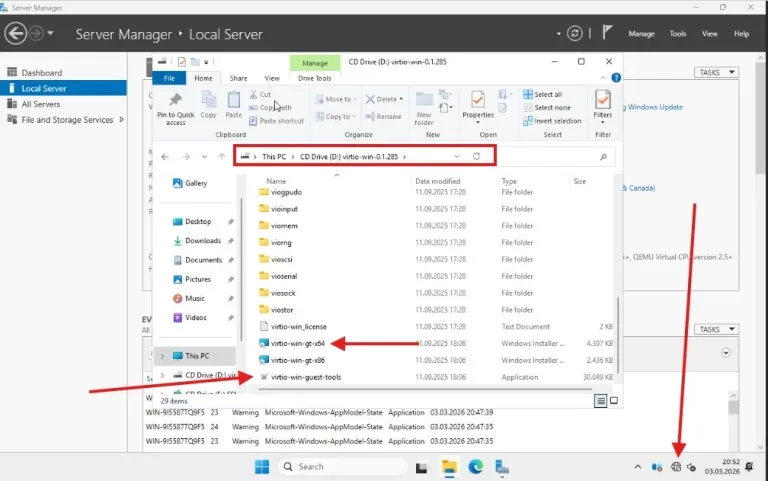Open Dashboard in Server Manager
Screen dimensions: 768x481
click(42, 72)
